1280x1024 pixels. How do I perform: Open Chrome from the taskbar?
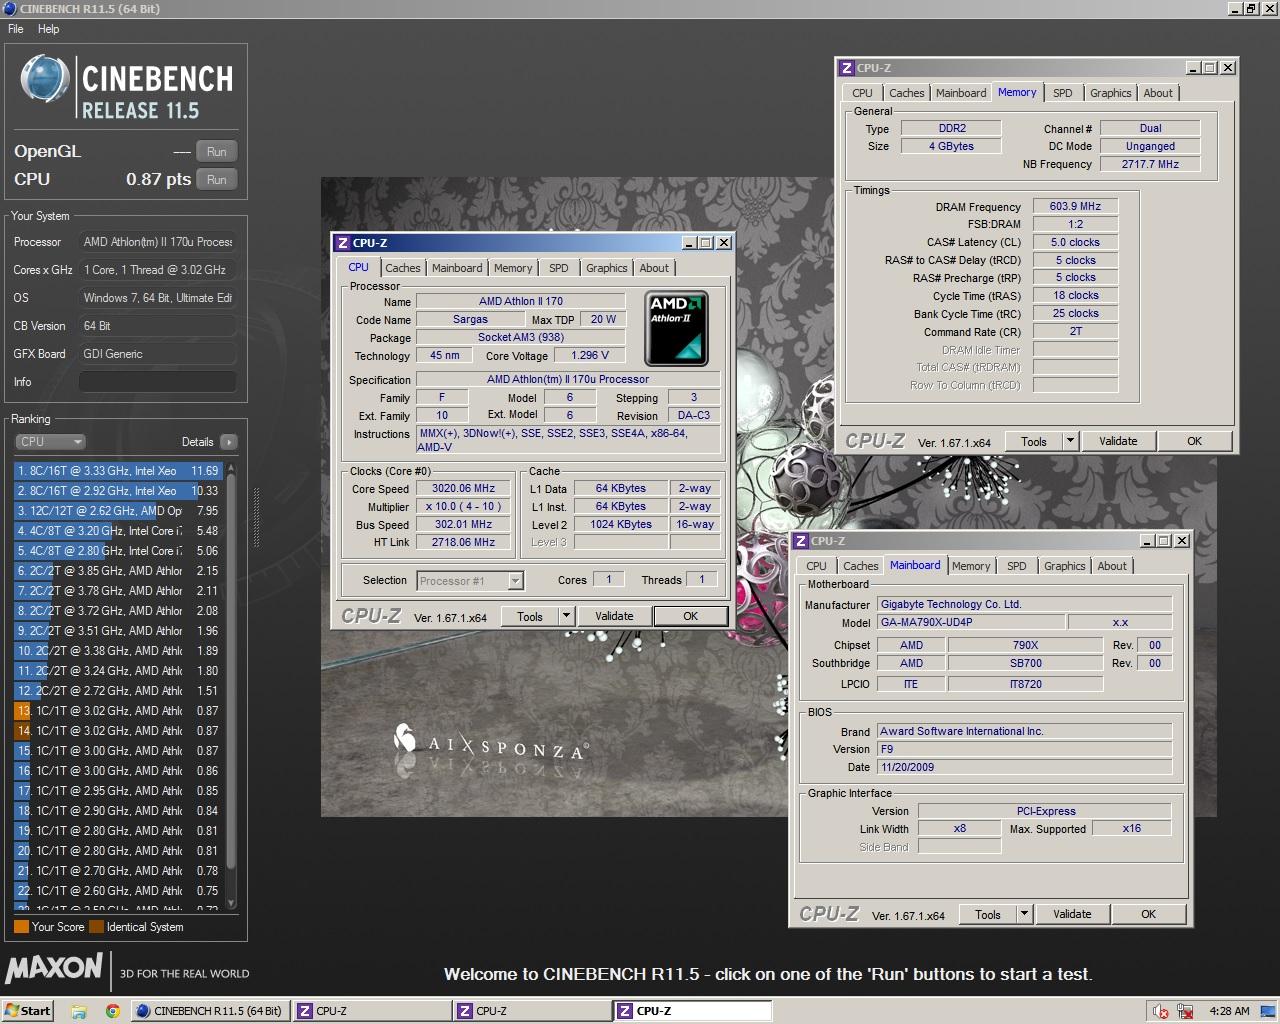tap(113, 1011)
